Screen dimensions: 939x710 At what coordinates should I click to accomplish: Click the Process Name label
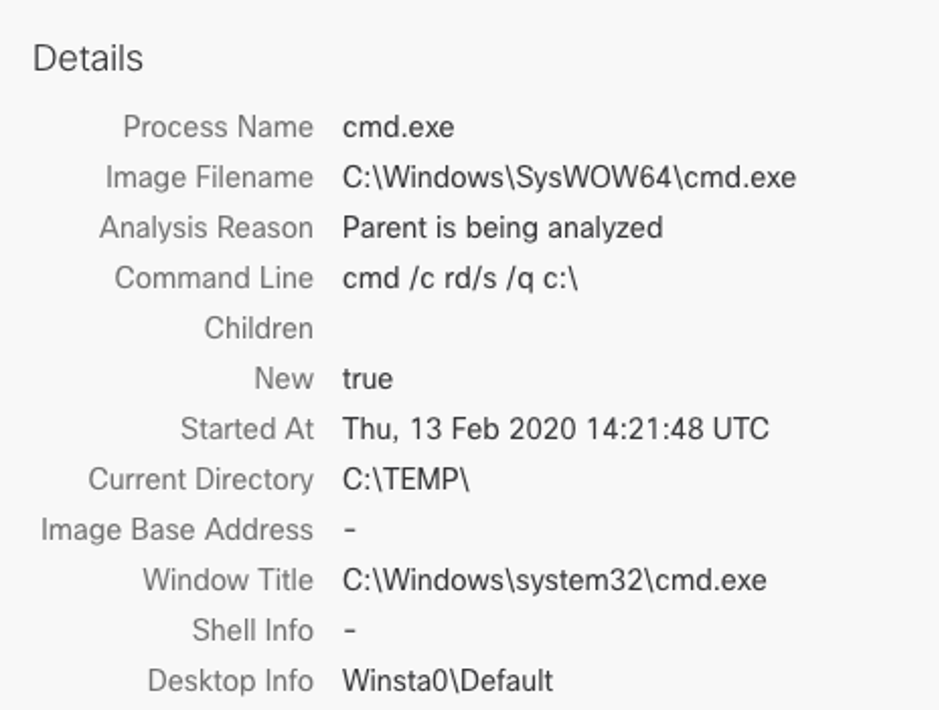(217, 128)
